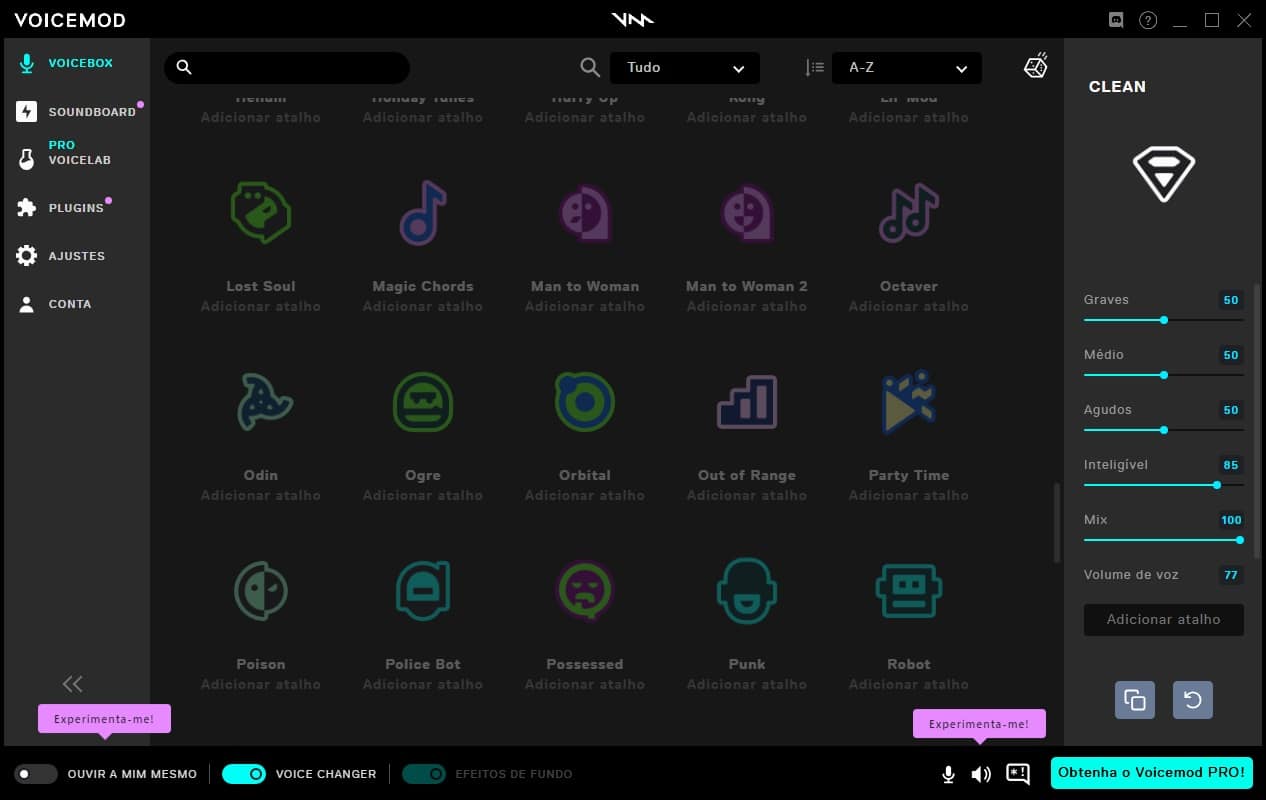Click the Graves slider handle

(x=1164, y=320)
